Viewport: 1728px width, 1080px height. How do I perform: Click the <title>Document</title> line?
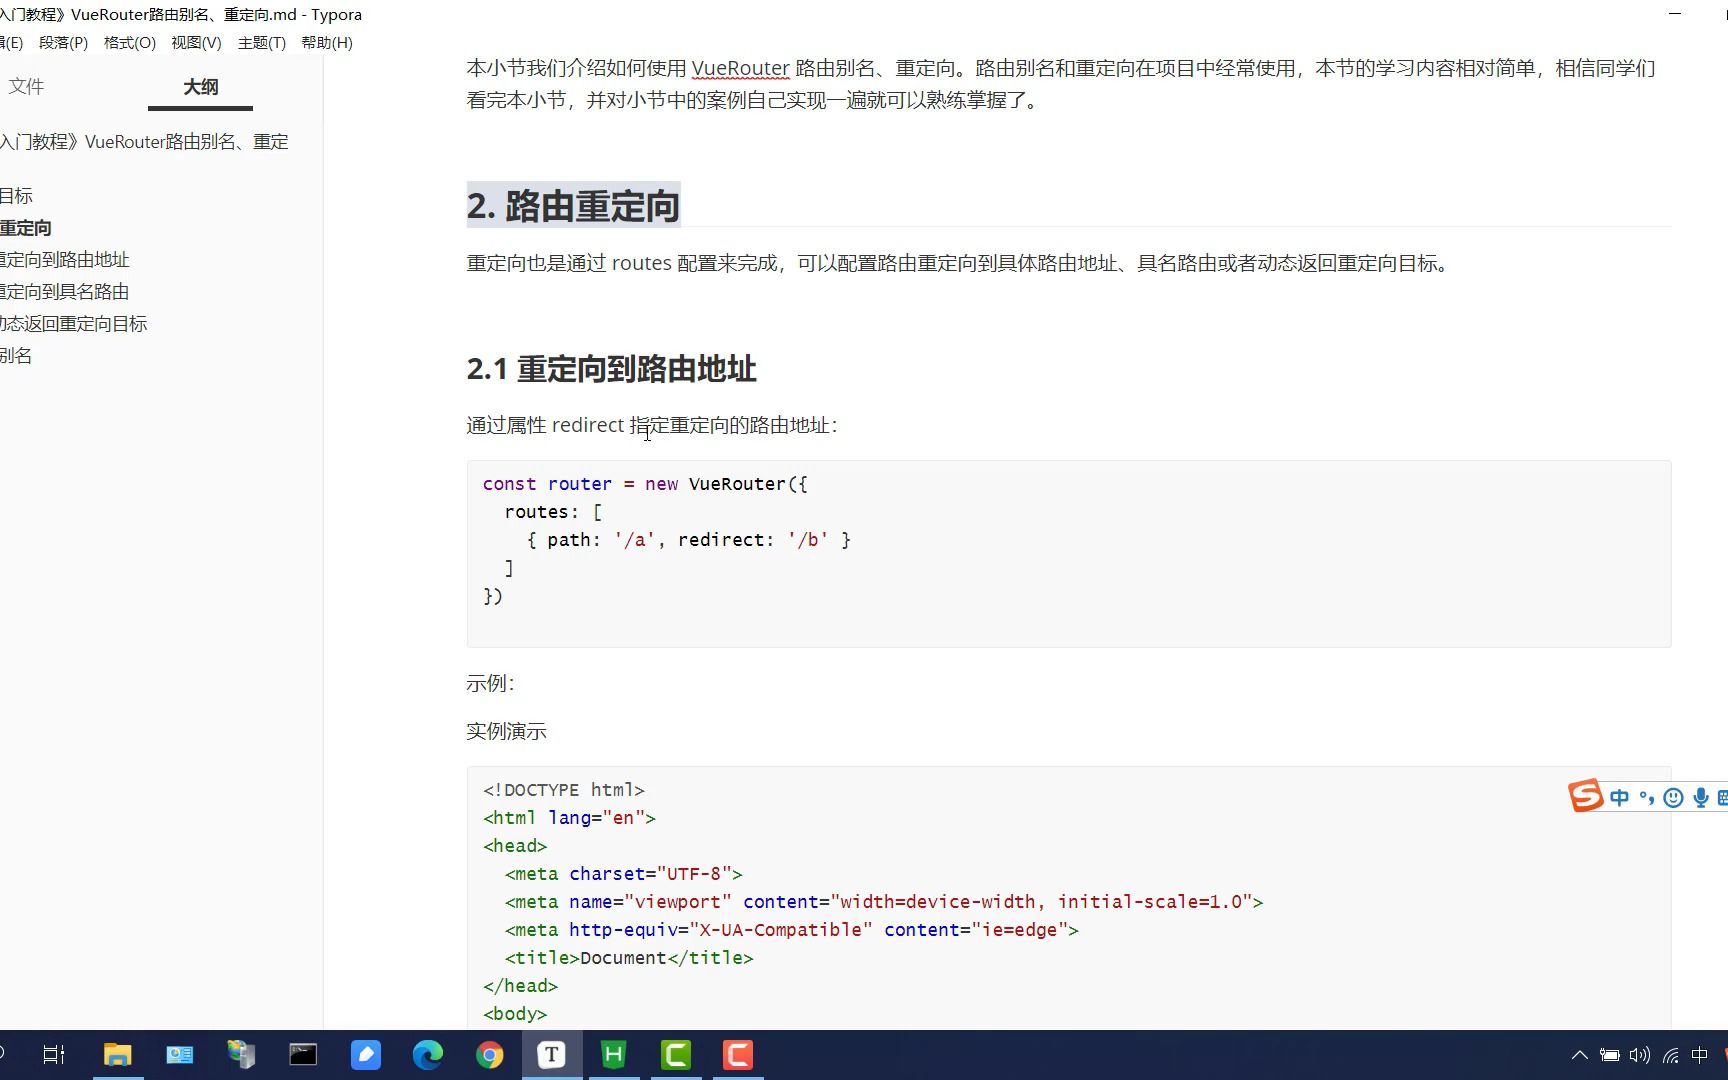click(x=629, y=958)
